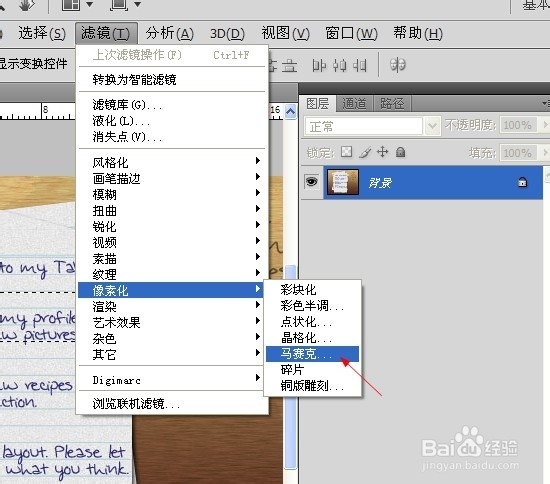Image resolution: width=550 pixels, height=484 pixels.
Task: Choose 铜版雕刻... from the submenu
Action: pos(312,386)
